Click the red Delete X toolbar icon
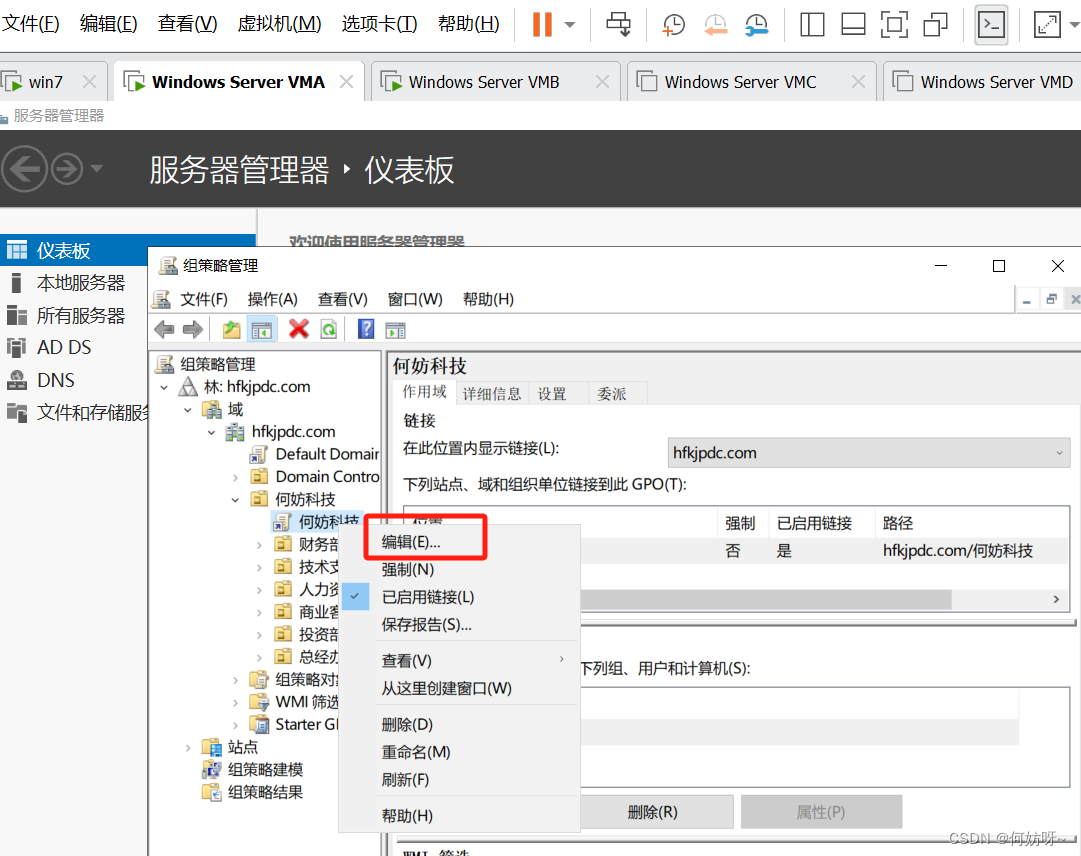1081x856 pixels. click(298, 330)
